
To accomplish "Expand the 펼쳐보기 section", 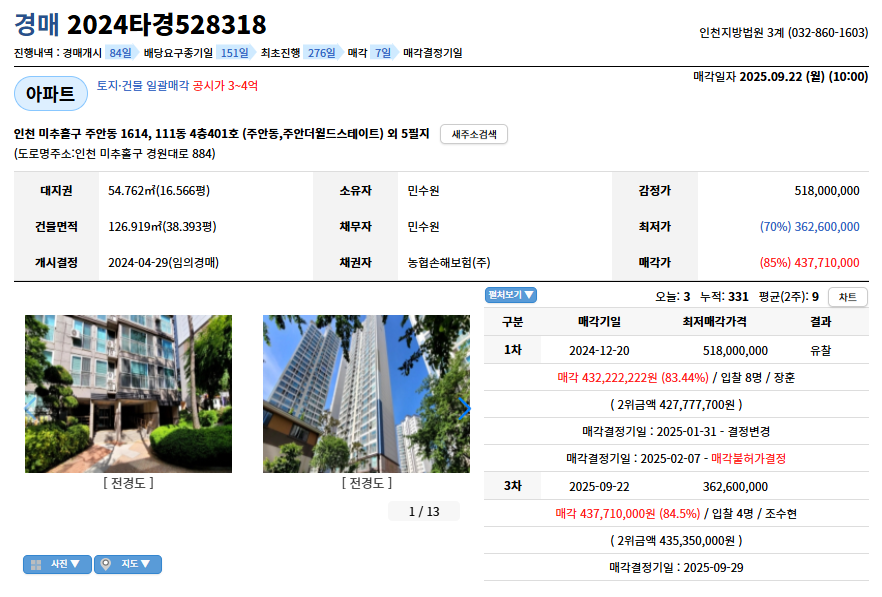I will pyautogui.click(x=511, y=295).
